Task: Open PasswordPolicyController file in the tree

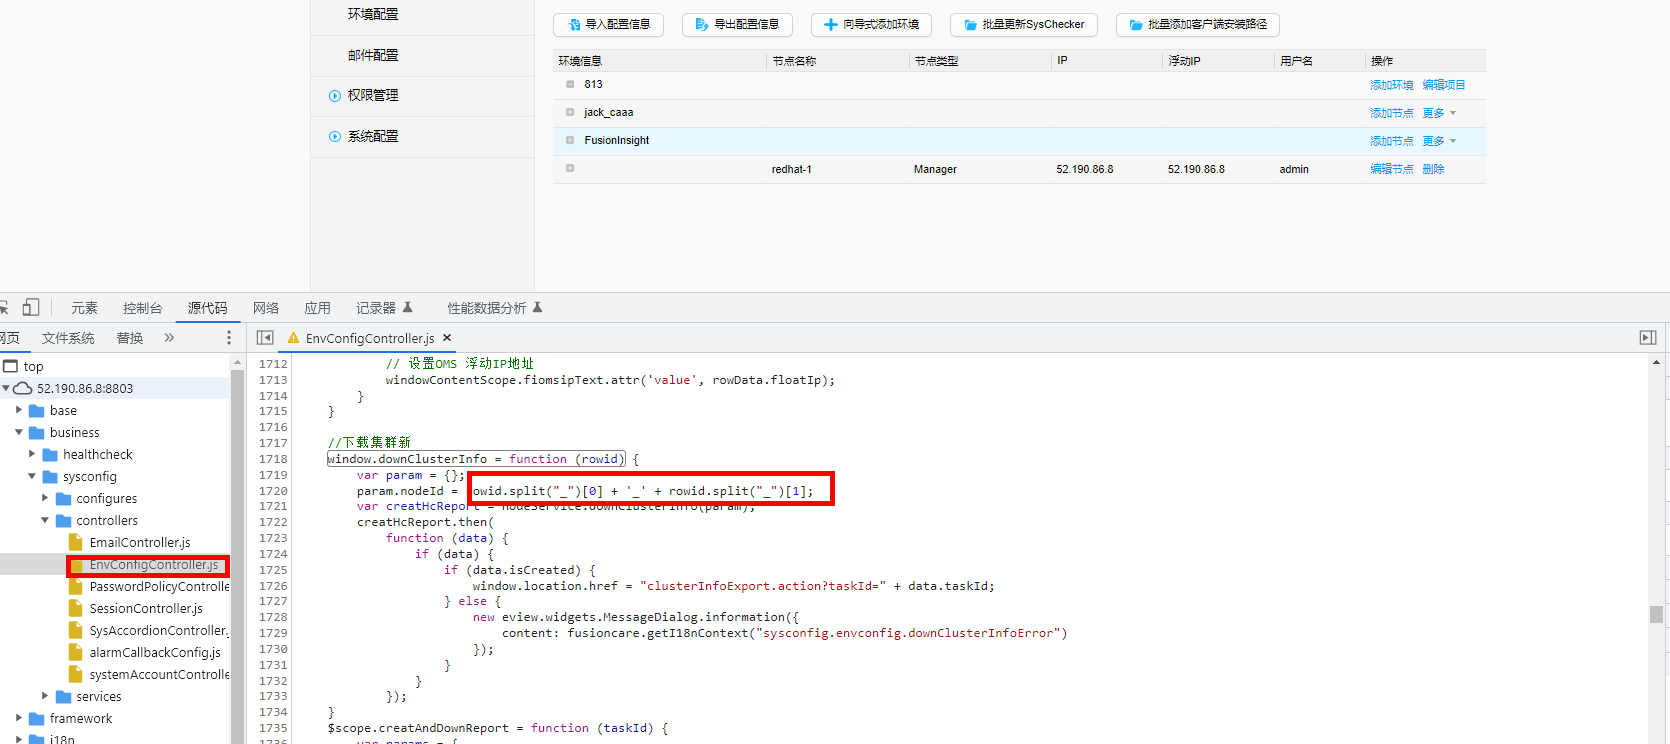Action: click(x=159, y=586)
